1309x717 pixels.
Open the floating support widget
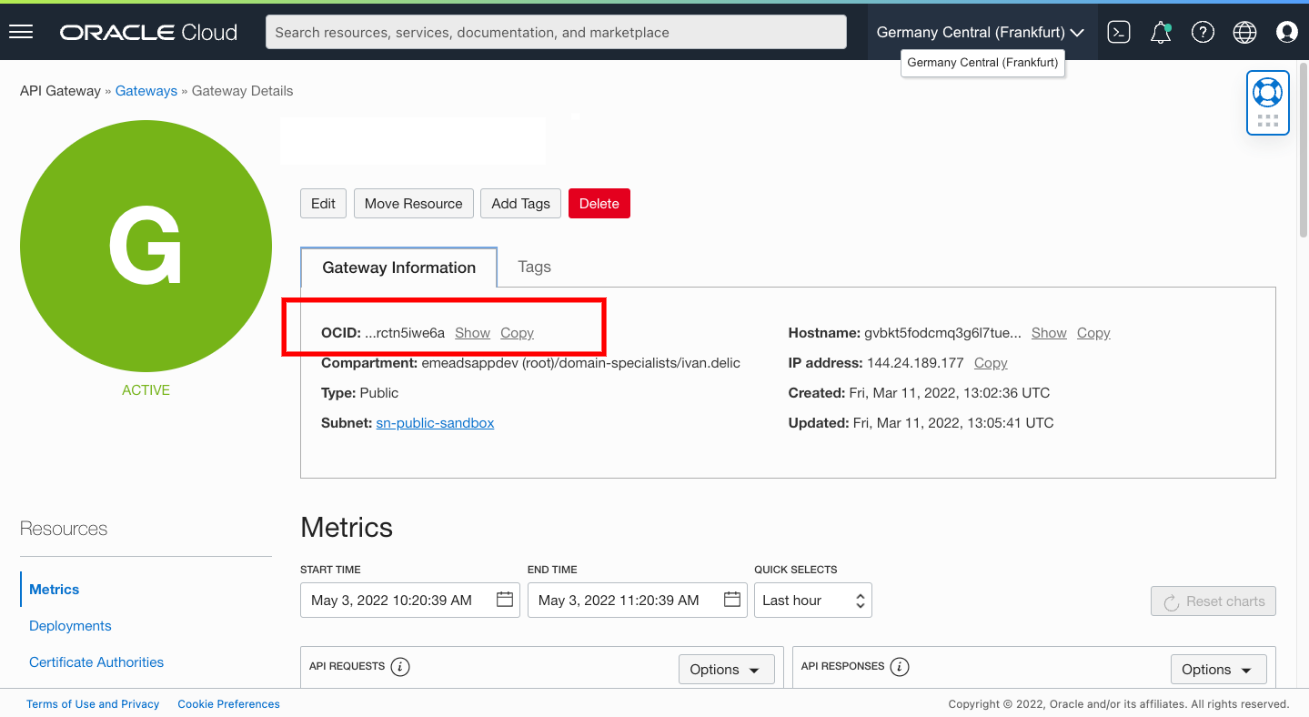[1267, 102]
